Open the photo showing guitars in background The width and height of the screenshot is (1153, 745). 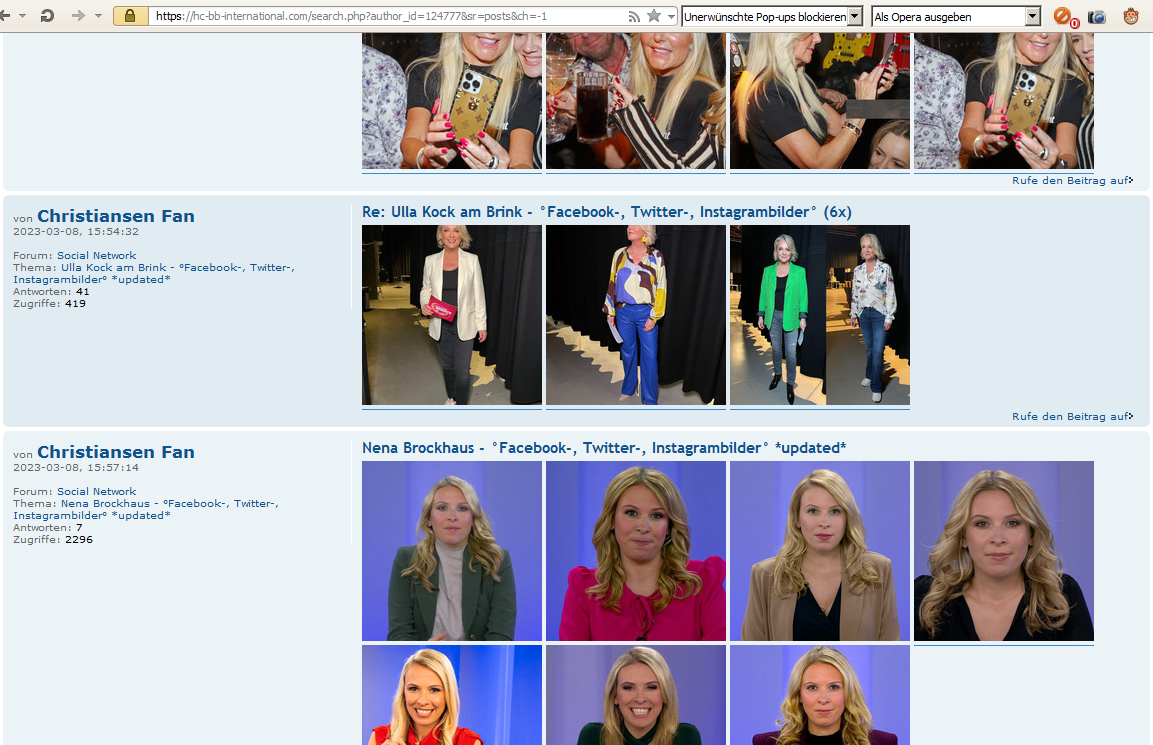coord(820,101)
